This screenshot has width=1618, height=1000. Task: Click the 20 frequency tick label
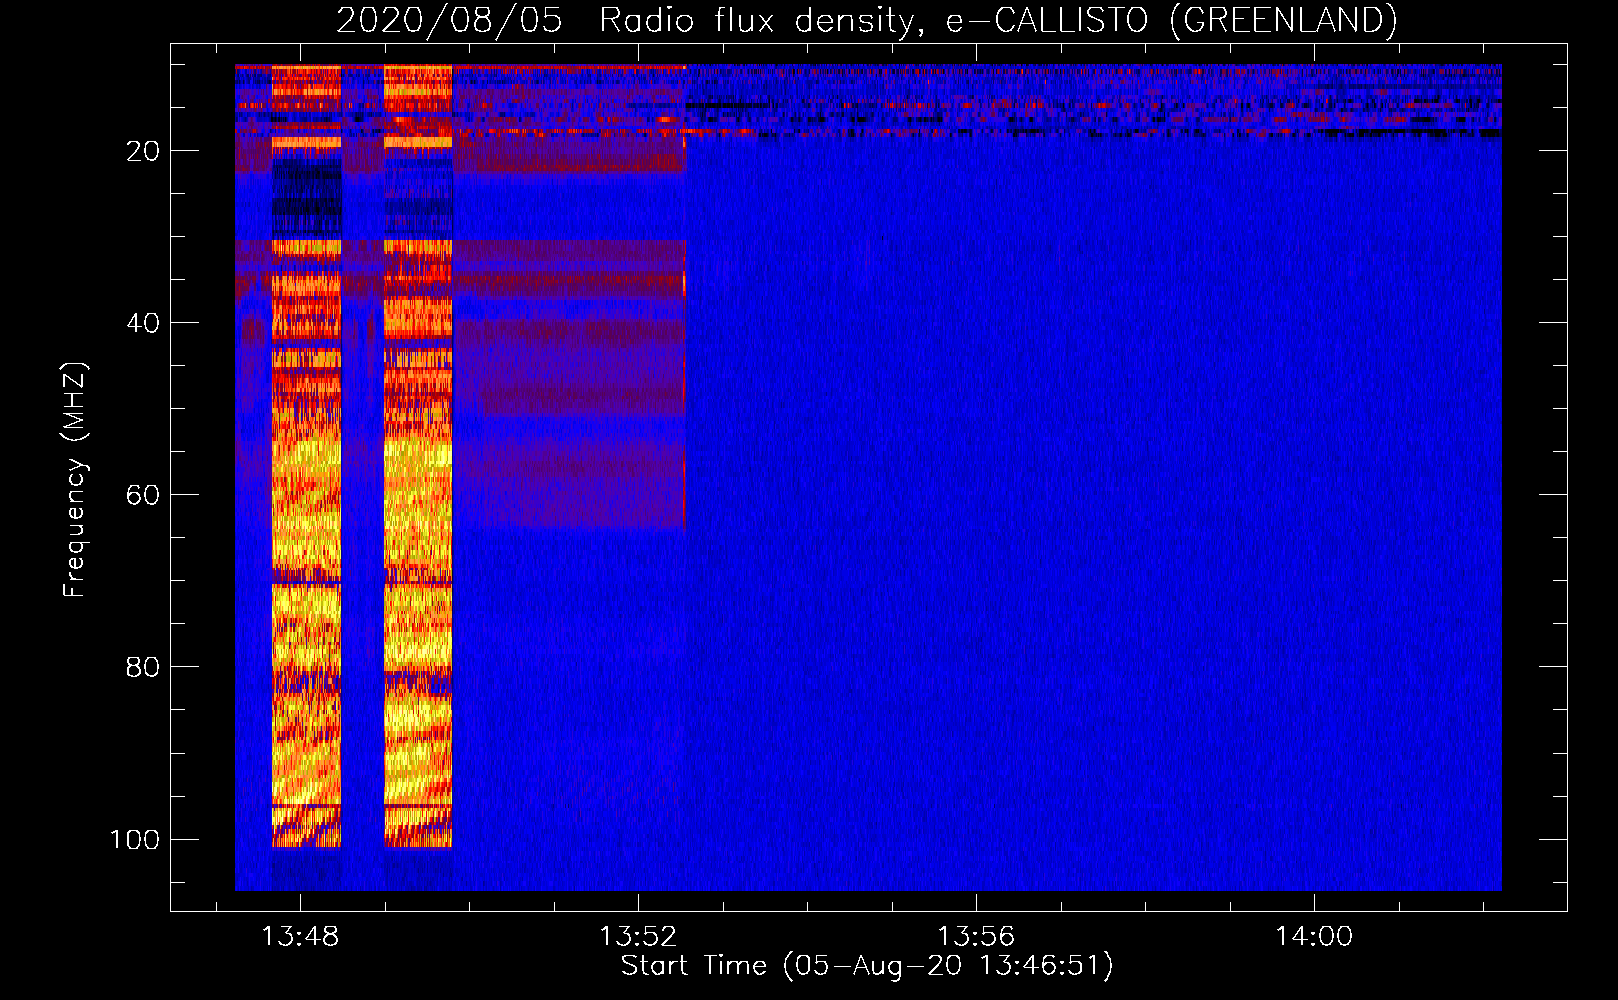143,151
